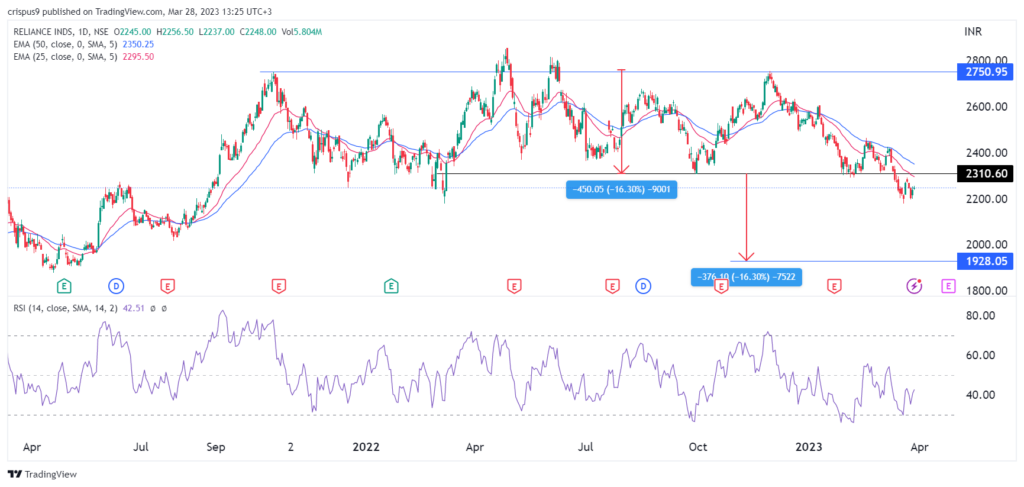Click the red earnings marker after Jul 2021
This screenshot has height=487, width=1024.
(x=168, y=285)
